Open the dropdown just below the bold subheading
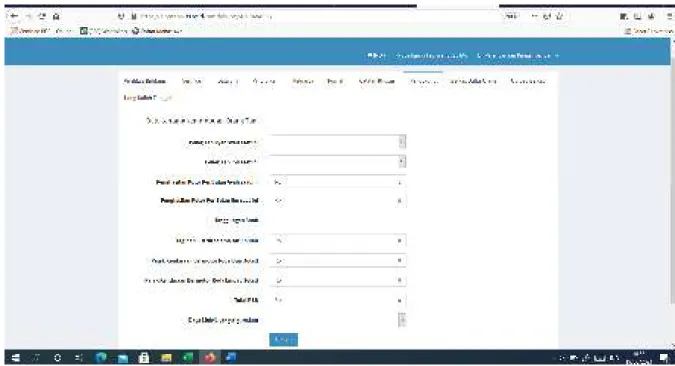675x366 pixels. (x=338, y=240)
